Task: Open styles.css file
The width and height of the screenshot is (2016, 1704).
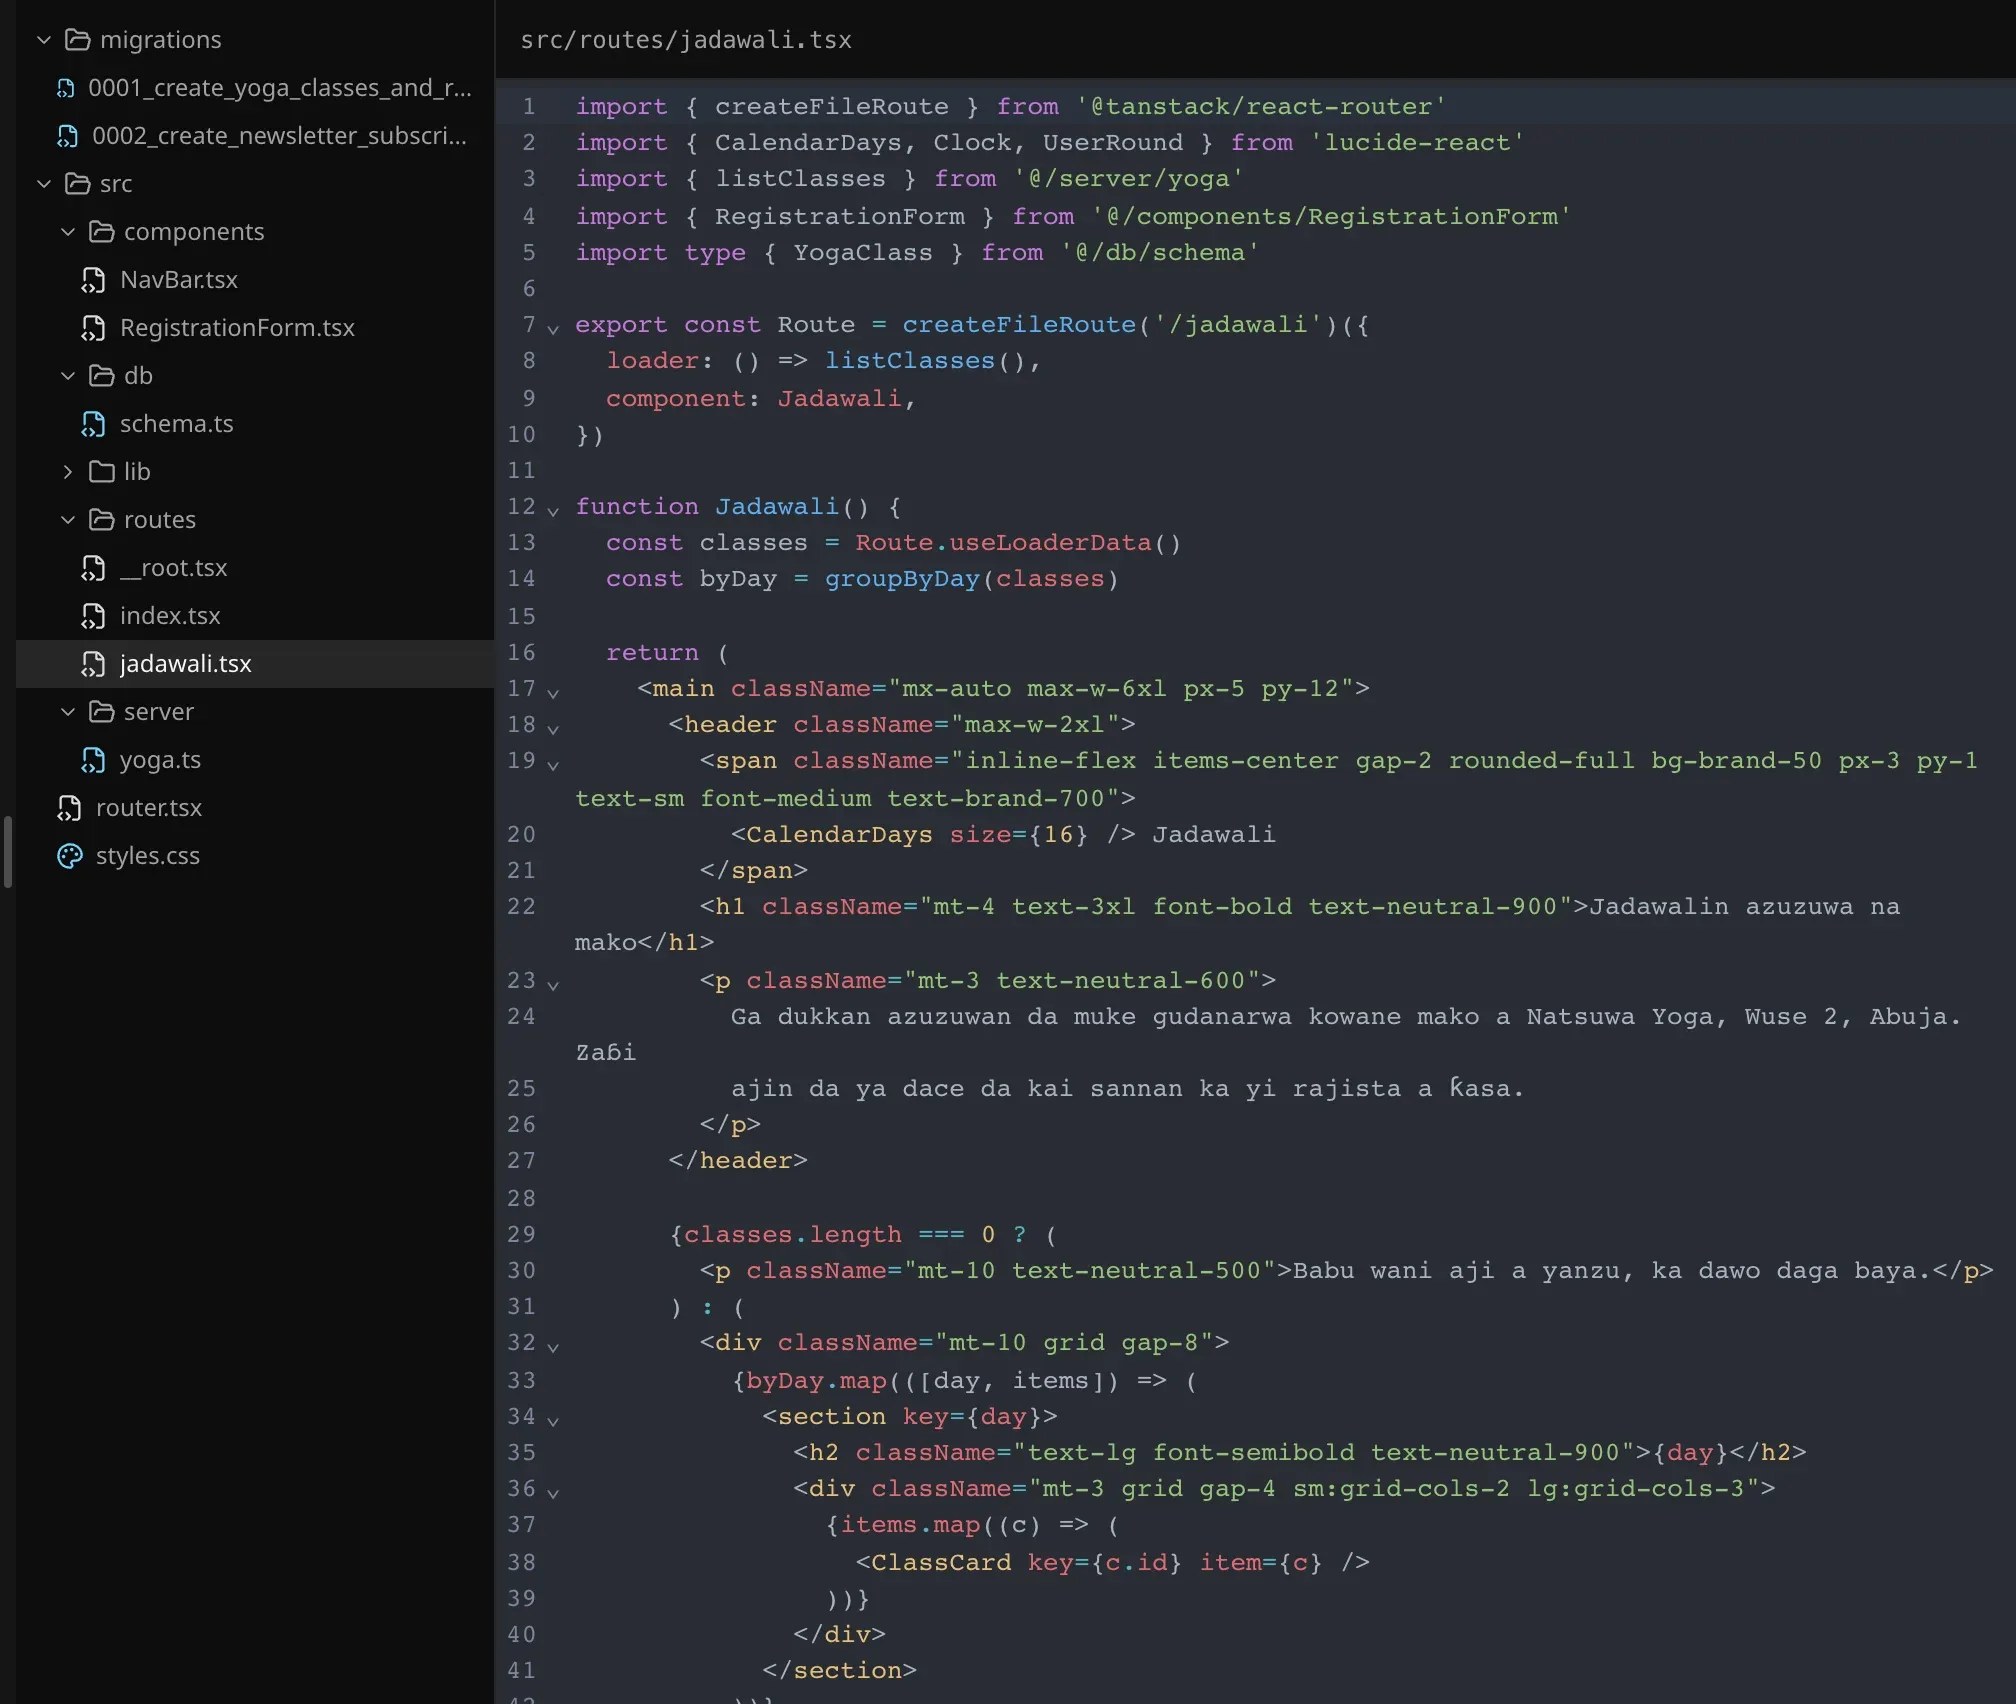Action: (148, 856)
